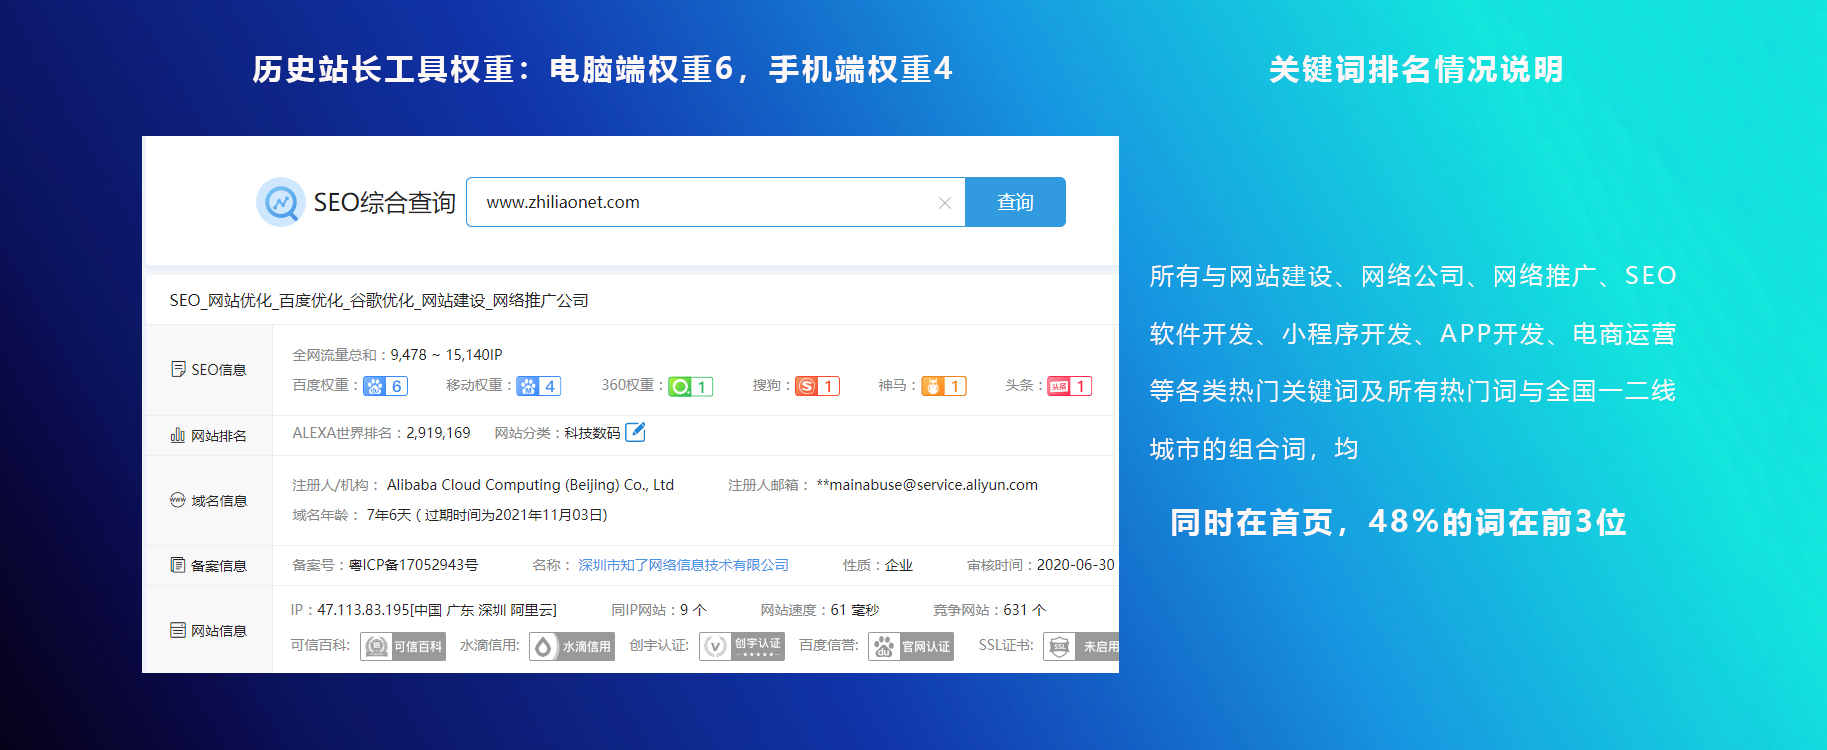Viewport: 1827px width, 750px height.
Task: Click the Baidu weight 6 badge
Action: (385, 386)
